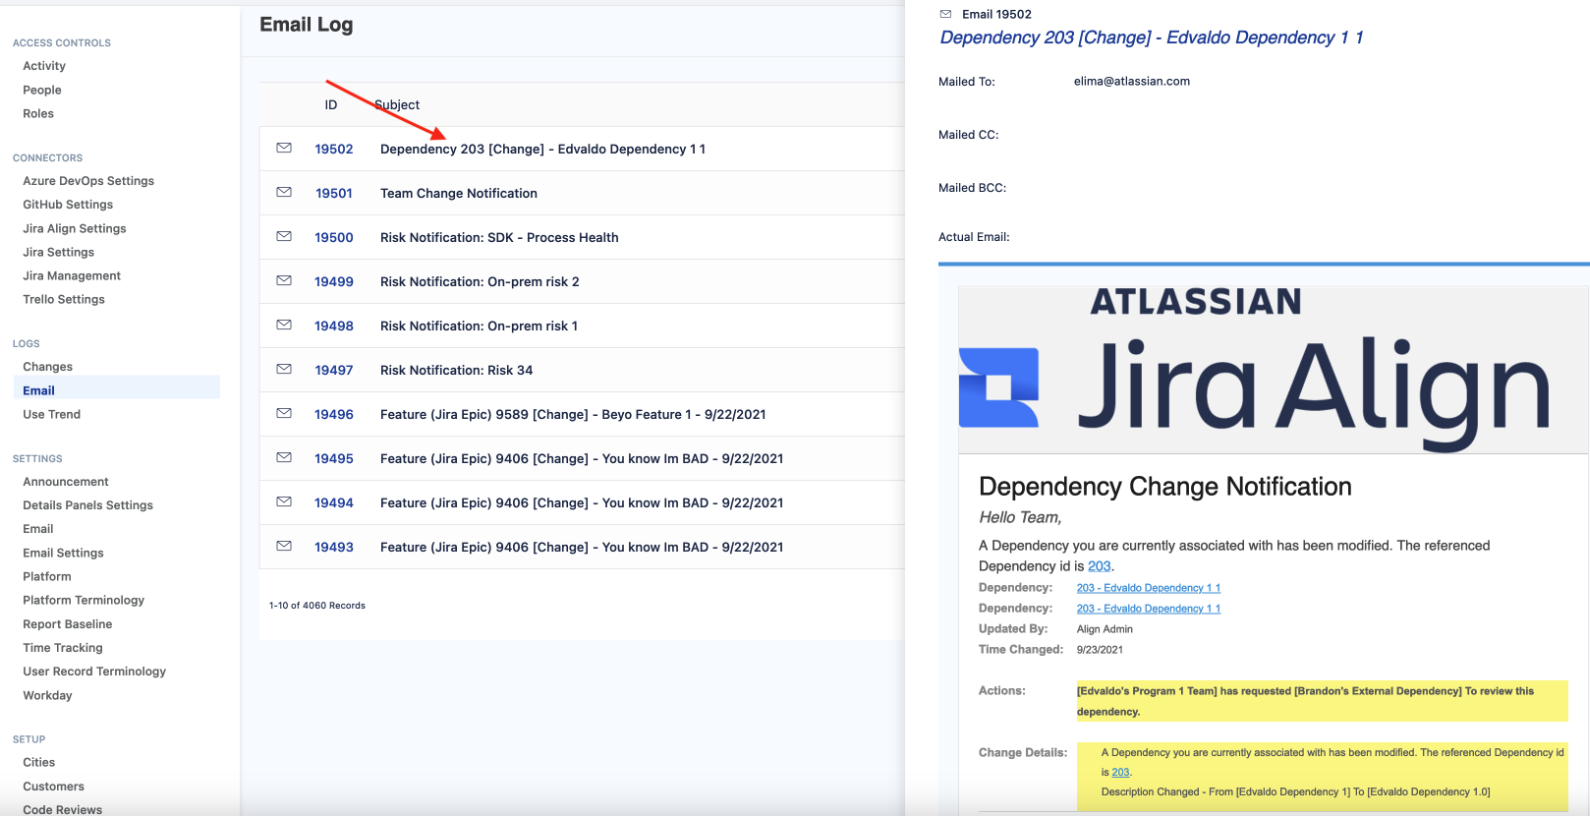Go to People in the sidebar
The image size is (1590, 816).
[x=42, y=90]
